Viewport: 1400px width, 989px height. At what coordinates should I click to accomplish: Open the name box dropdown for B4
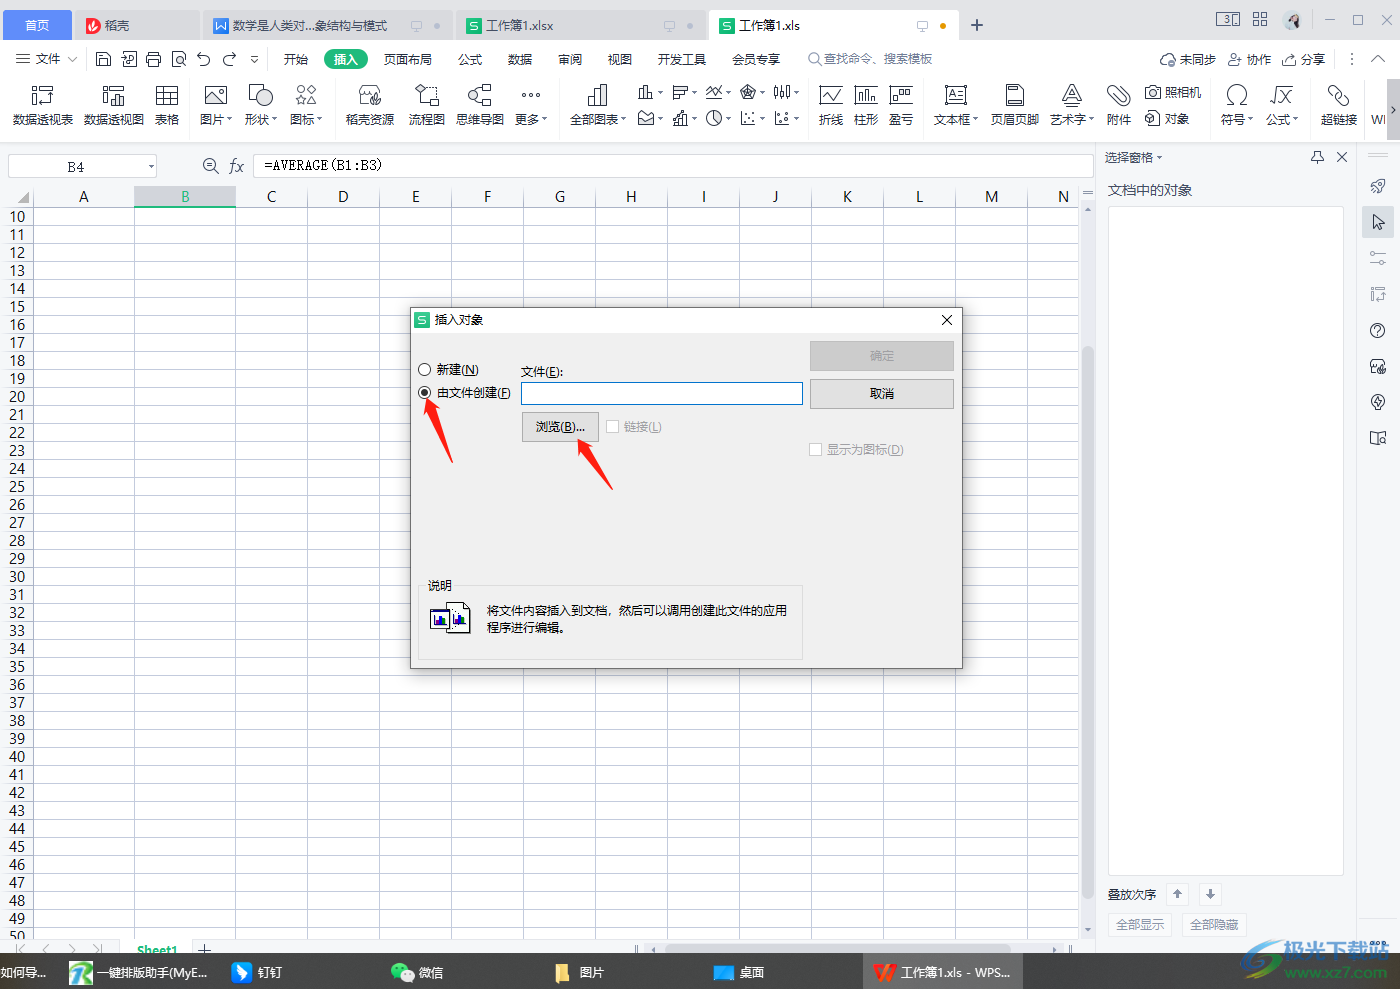[151, 167]
